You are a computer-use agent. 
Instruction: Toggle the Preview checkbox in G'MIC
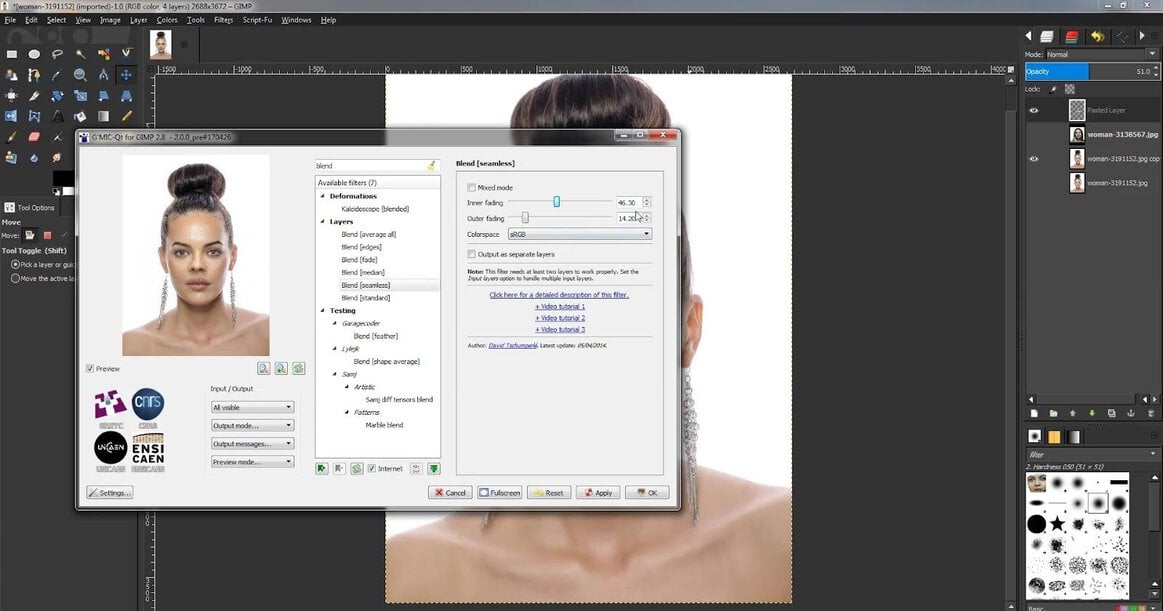coord(90,369)
